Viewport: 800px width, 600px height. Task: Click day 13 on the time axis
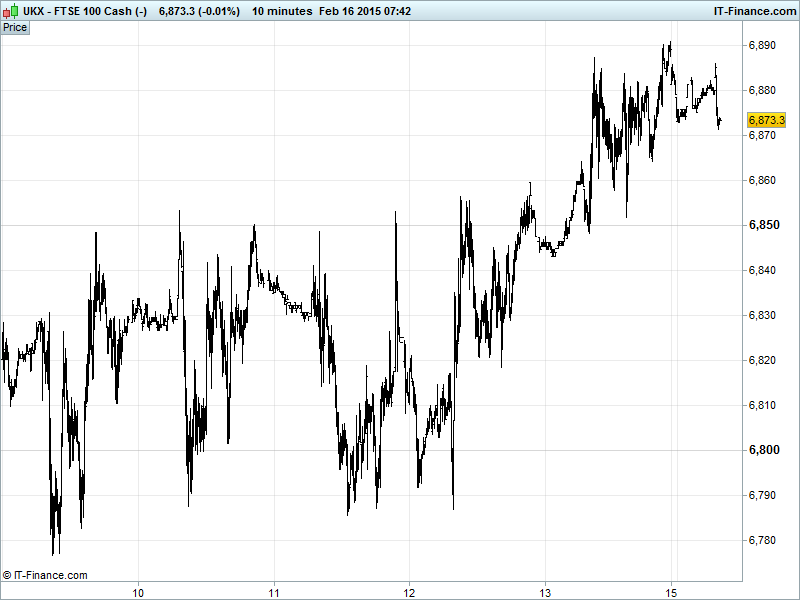pyautogui.click(x=545, y=590)
